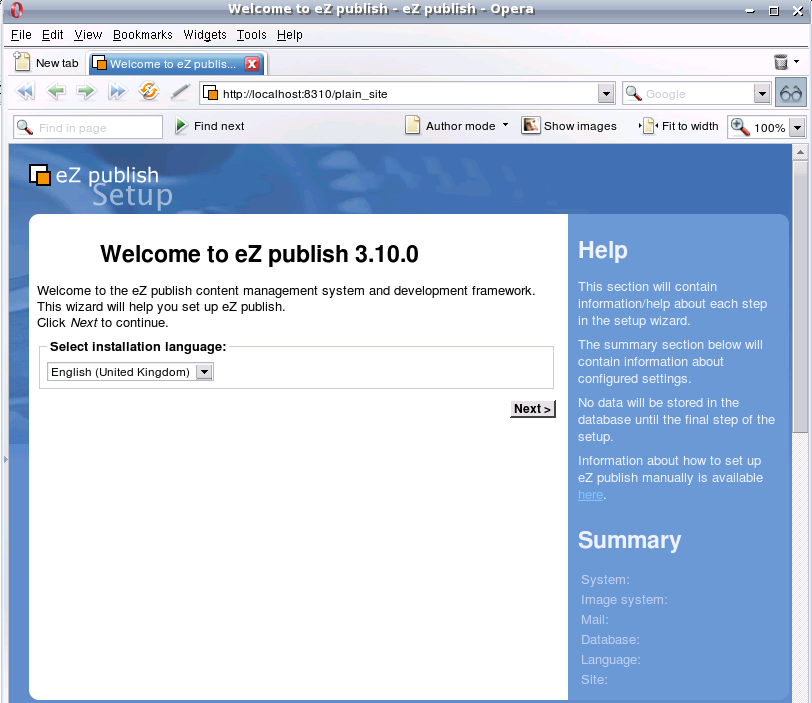
Task: Expand the search engine dropdown
Action: pos(762,94)
